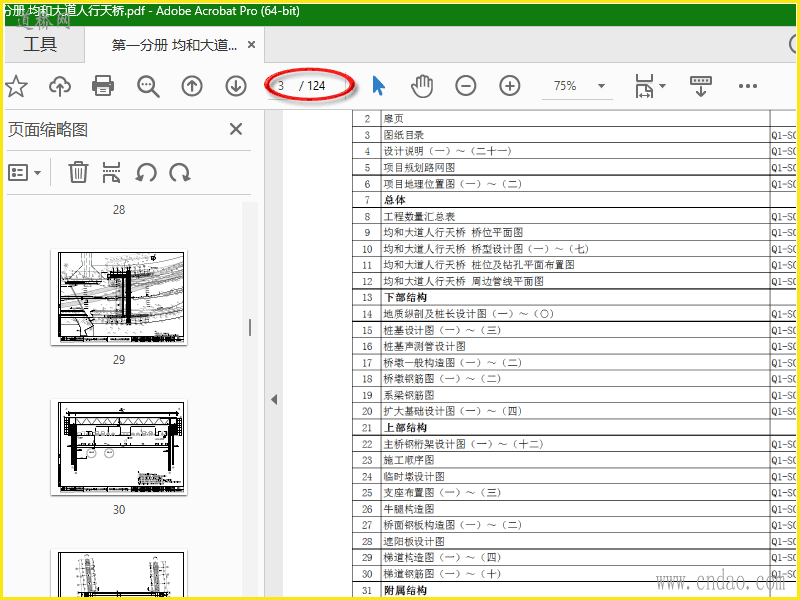Select page 30 thumbnail
Screen dimensions: 800x600
click(x=119, y=447)
